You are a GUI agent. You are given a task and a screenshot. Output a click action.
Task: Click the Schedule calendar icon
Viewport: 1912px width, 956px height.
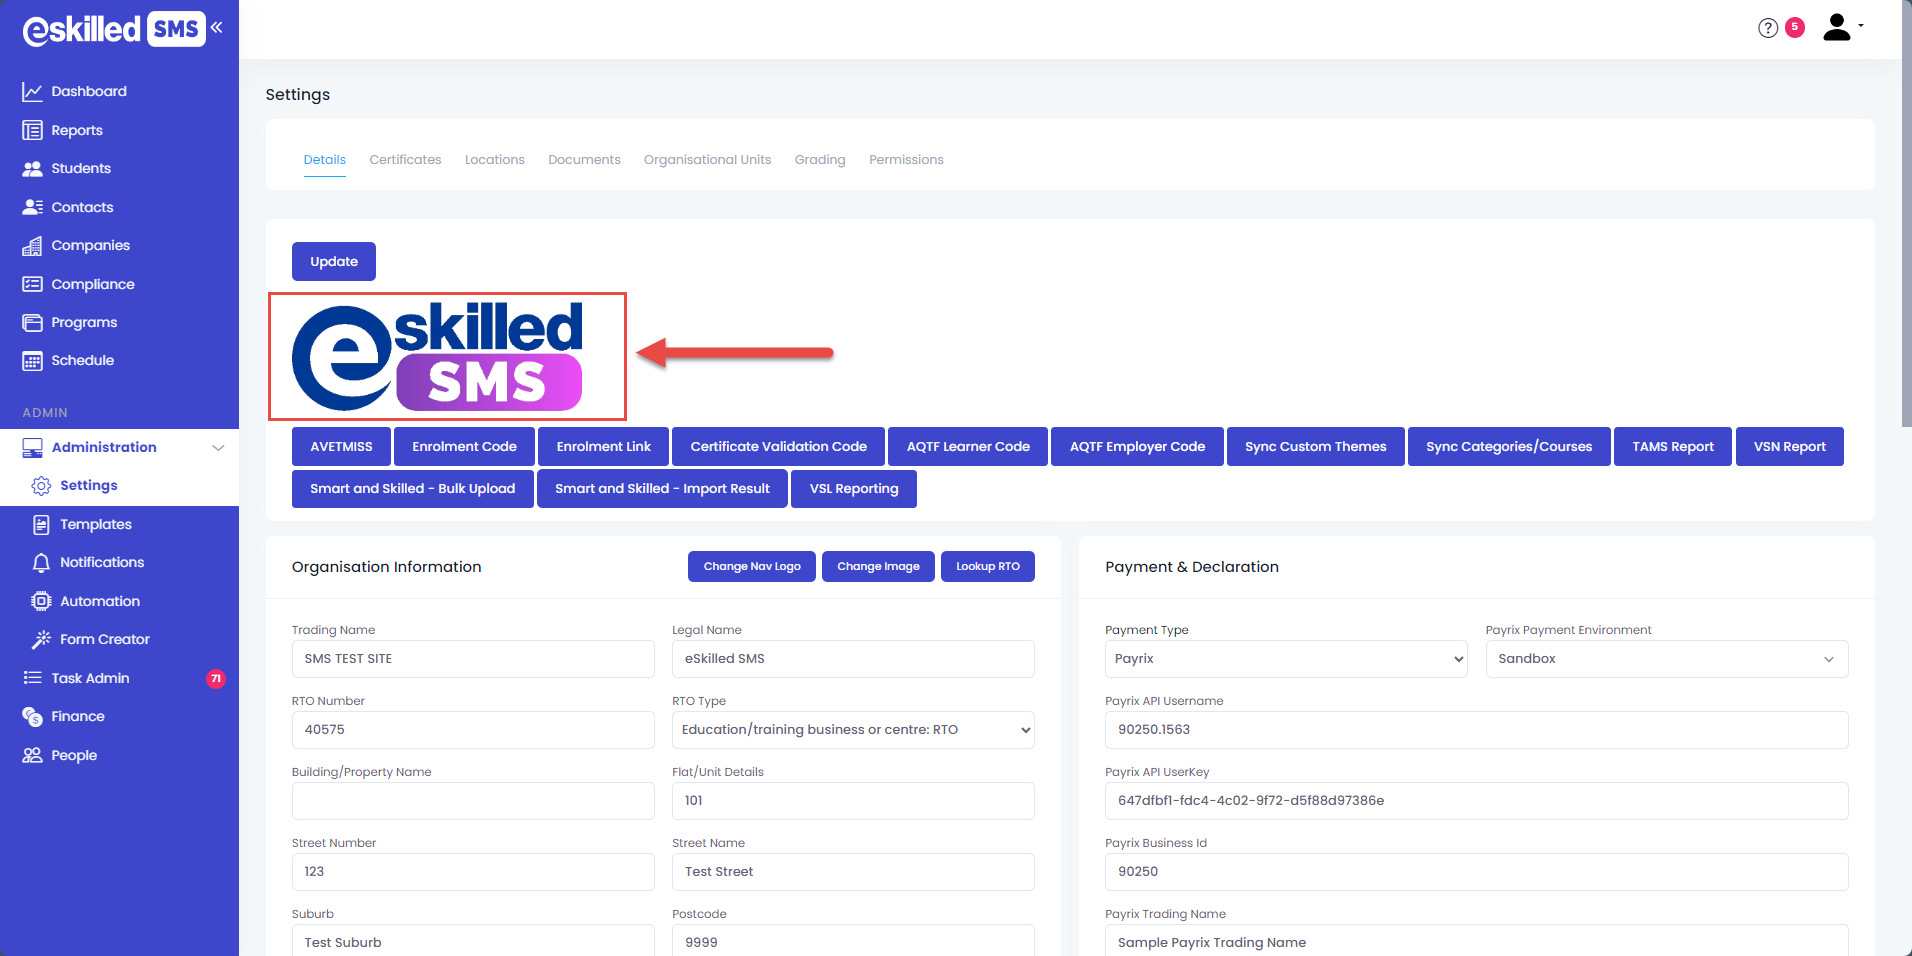click(x=32, y=361)
